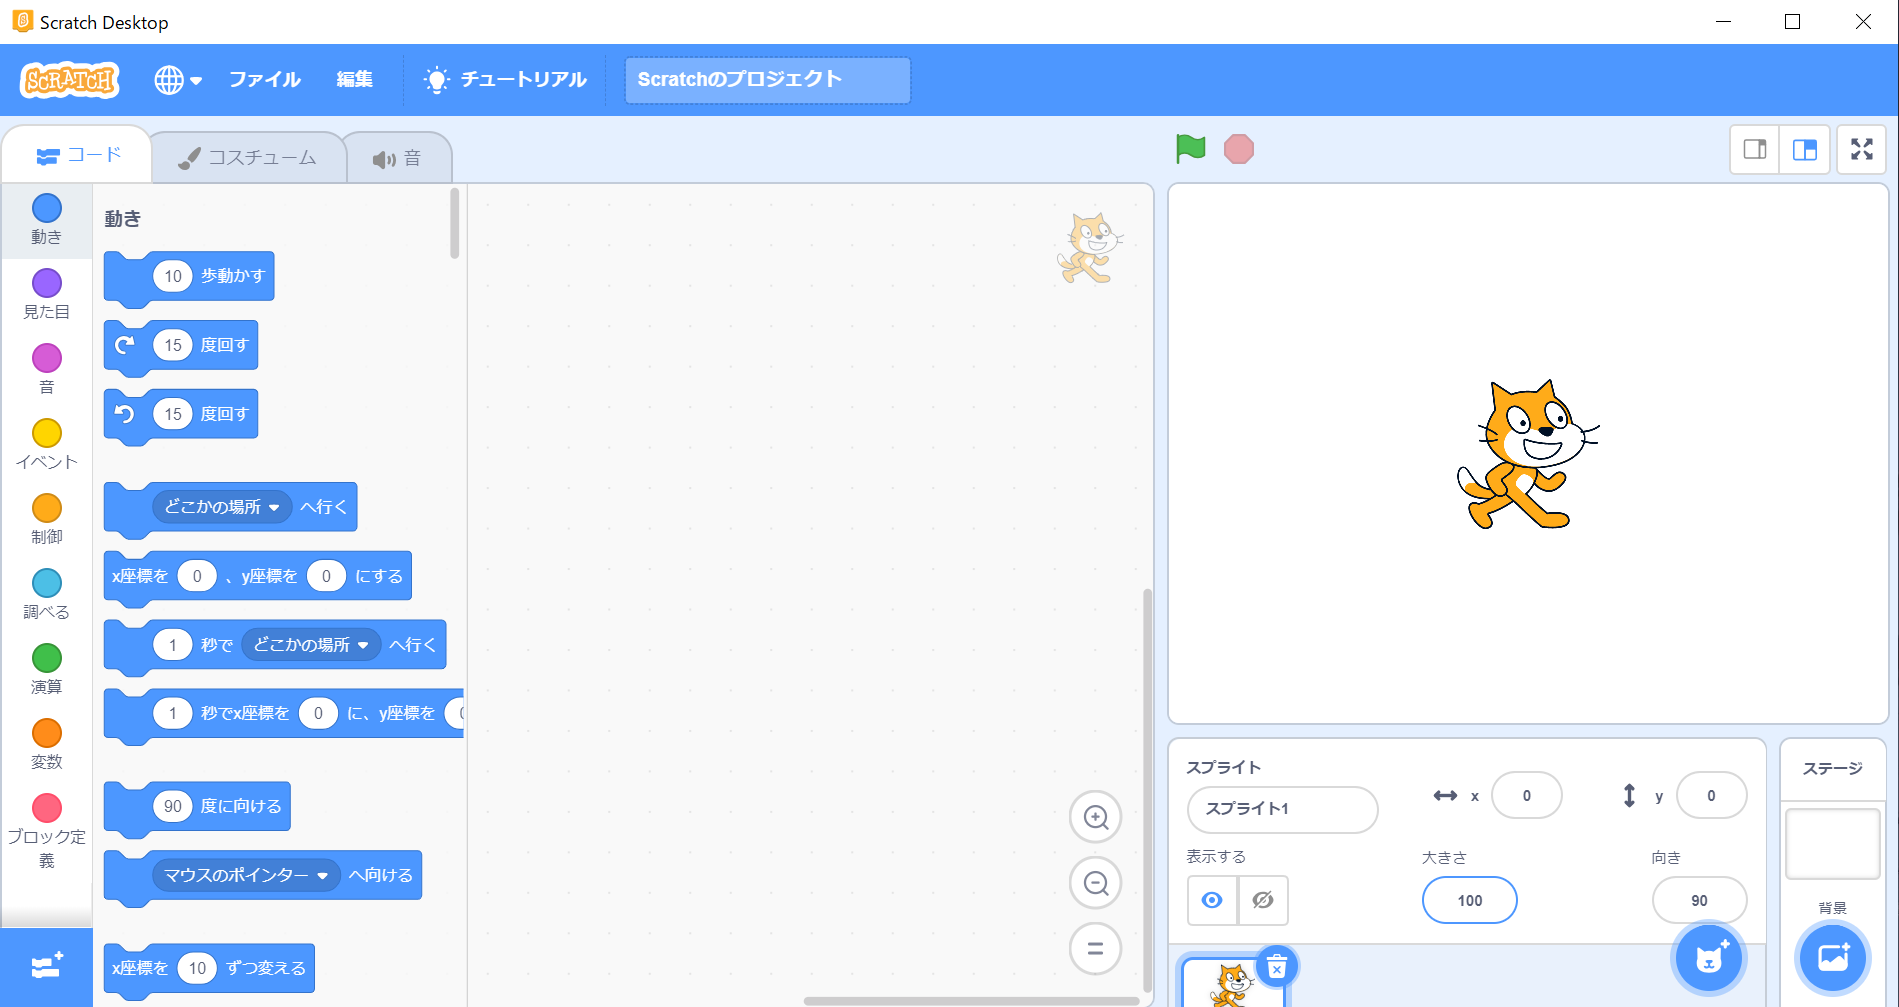Switch to large stage layout
Viewport: 1899px width, 1007px height.
coord(1805,150)
